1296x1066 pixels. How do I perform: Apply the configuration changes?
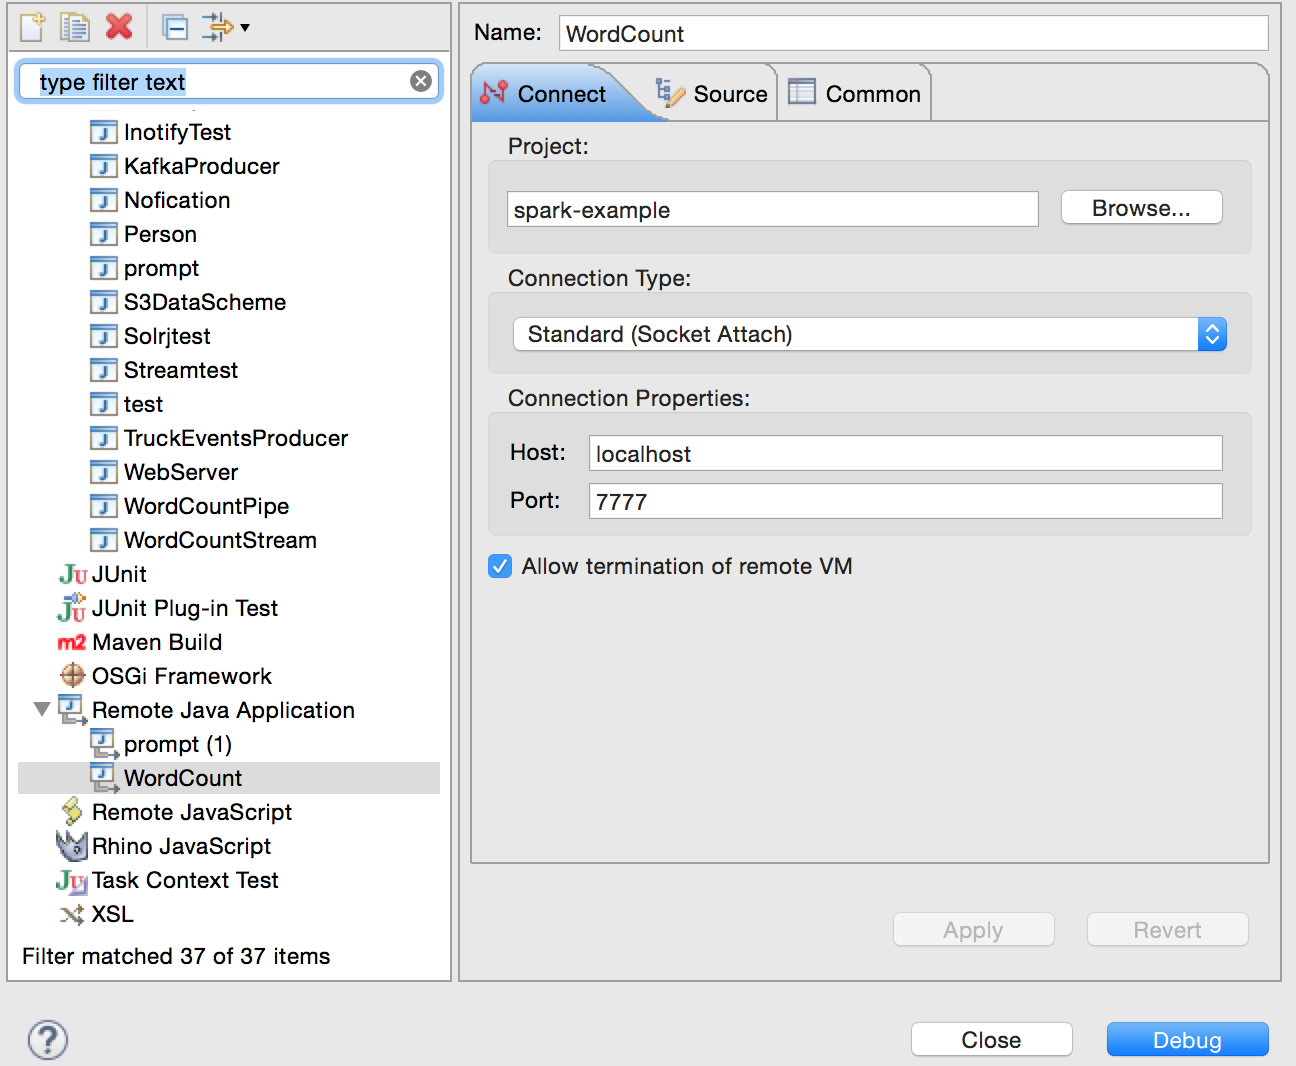[972, 929]
